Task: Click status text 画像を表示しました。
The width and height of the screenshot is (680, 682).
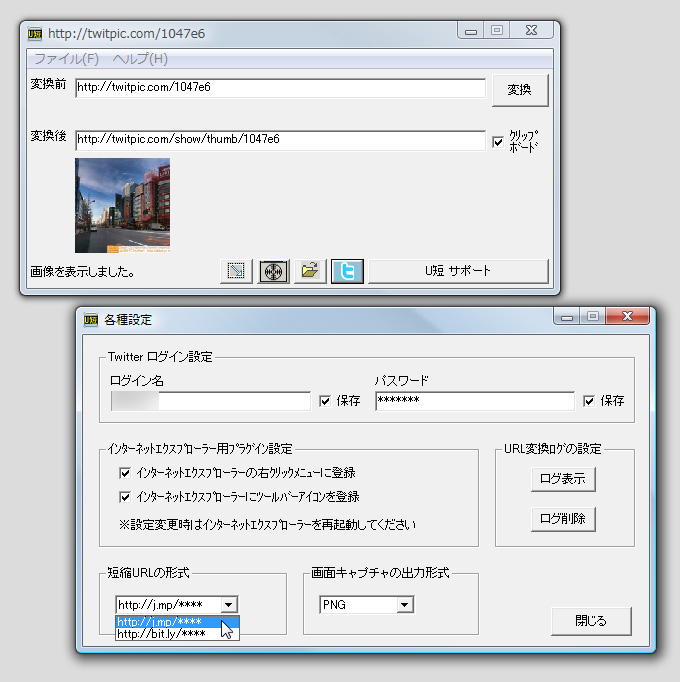Action: click(x=82, y=272)
